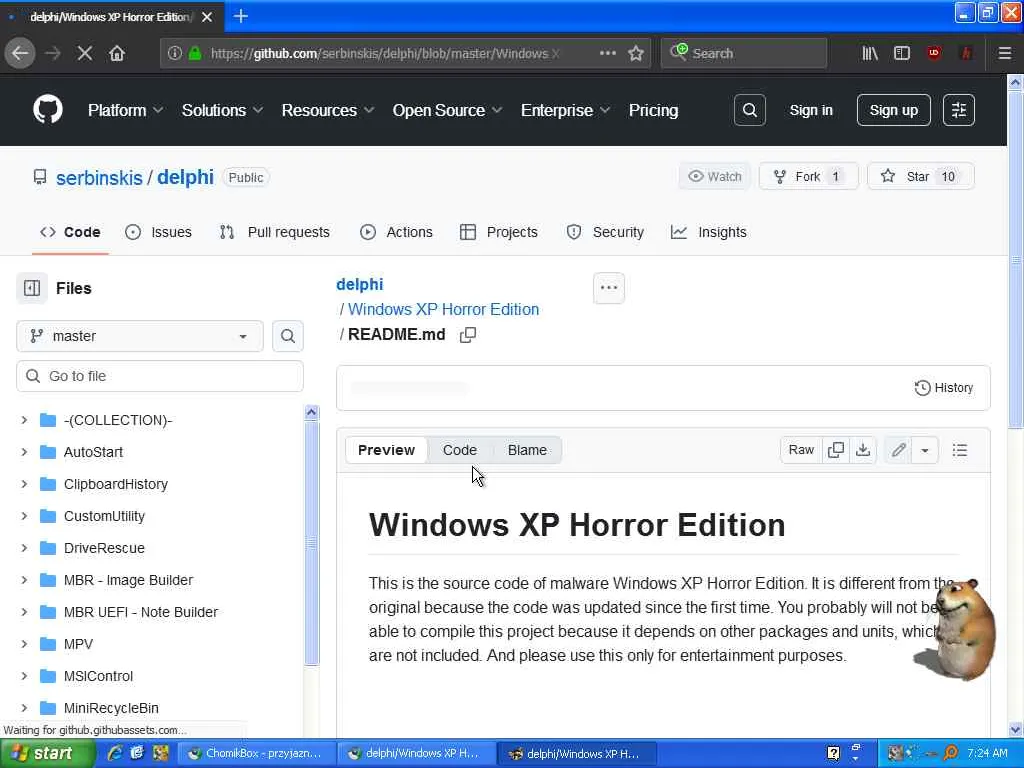Switch to the Issues tab
Viewport: 1024px width, 768px height.
pos(158,232)
